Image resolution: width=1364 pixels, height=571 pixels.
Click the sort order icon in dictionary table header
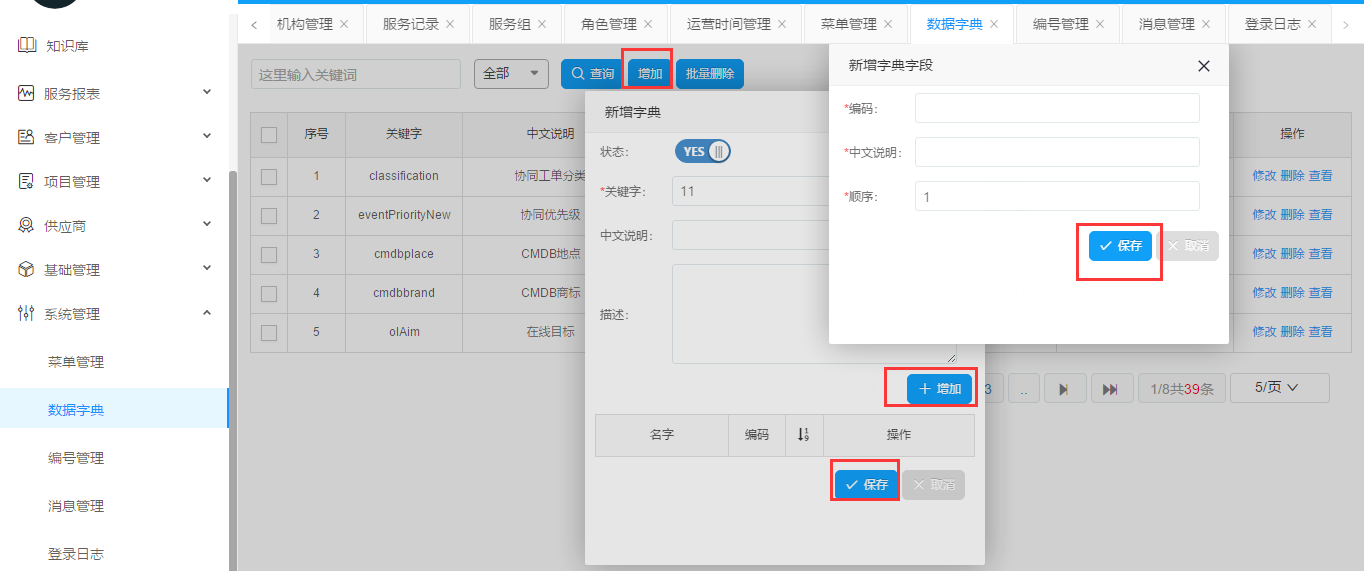coord(803,435)
